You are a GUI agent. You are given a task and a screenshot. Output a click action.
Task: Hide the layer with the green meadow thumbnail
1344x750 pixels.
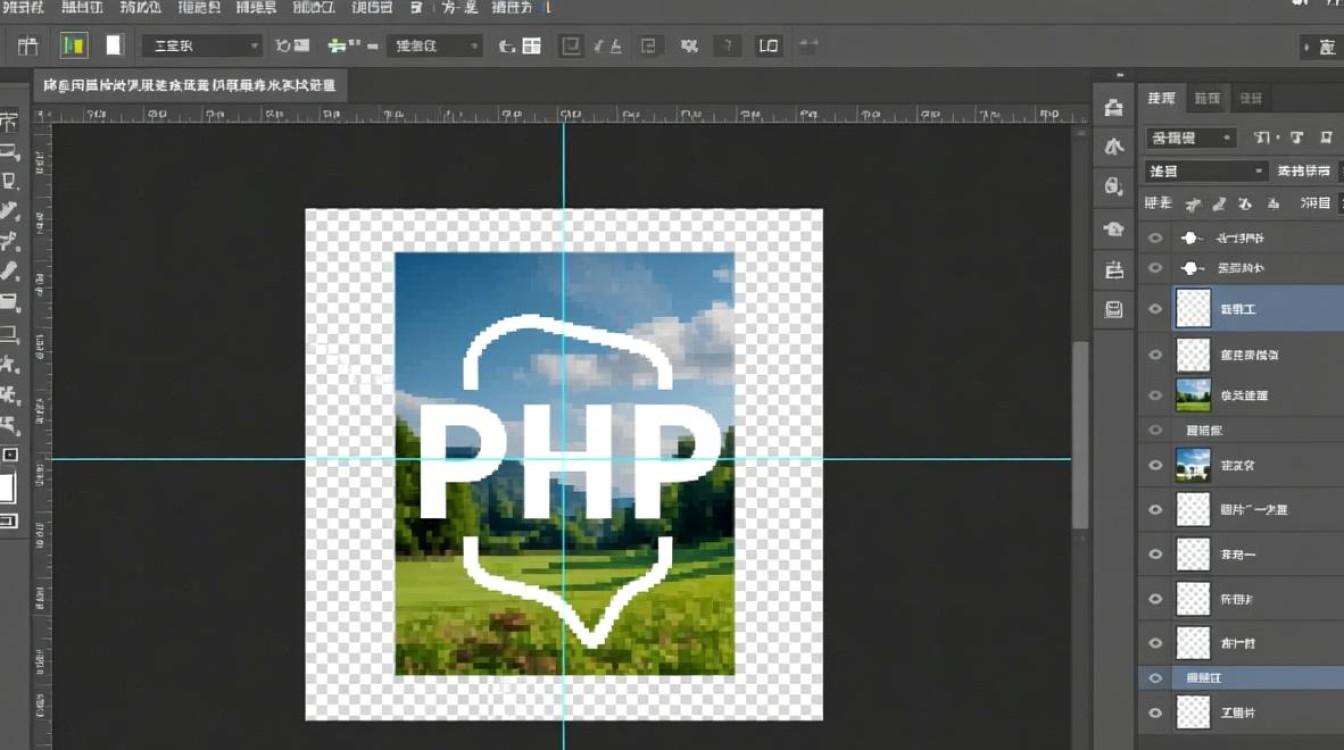coord(1156,395)
